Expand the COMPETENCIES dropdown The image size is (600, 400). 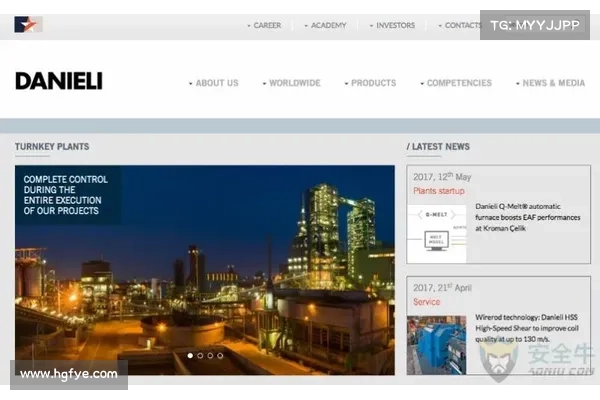(x=456, y=83)
